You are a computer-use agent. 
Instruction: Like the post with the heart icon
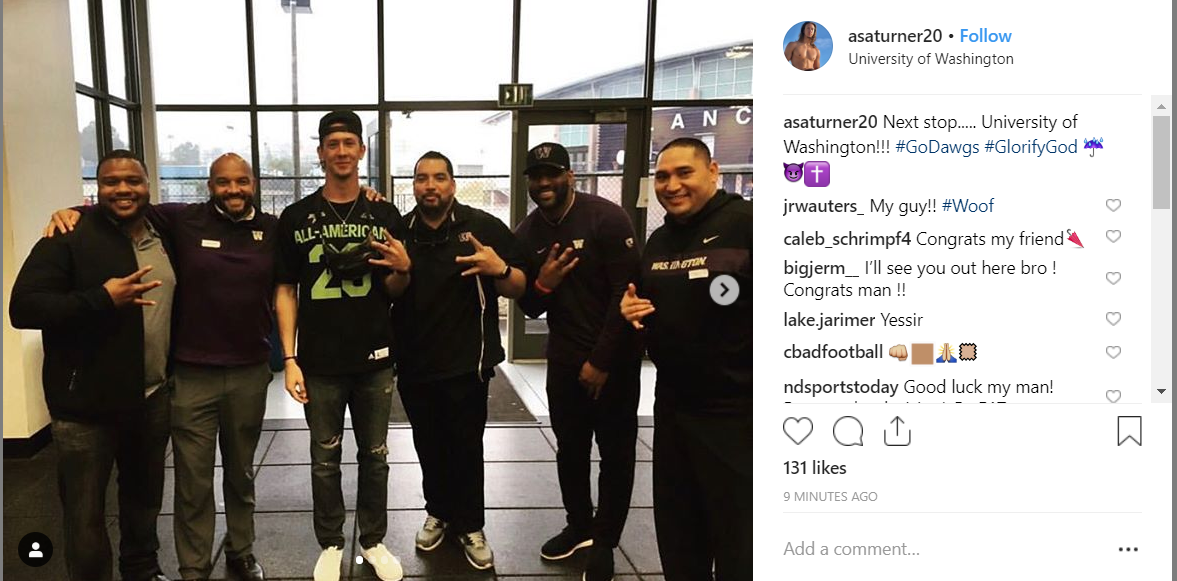click(x=798, y=432)
